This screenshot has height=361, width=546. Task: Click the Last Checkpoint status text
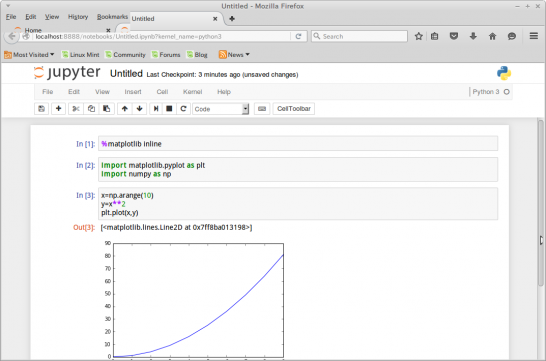(222, 74)
